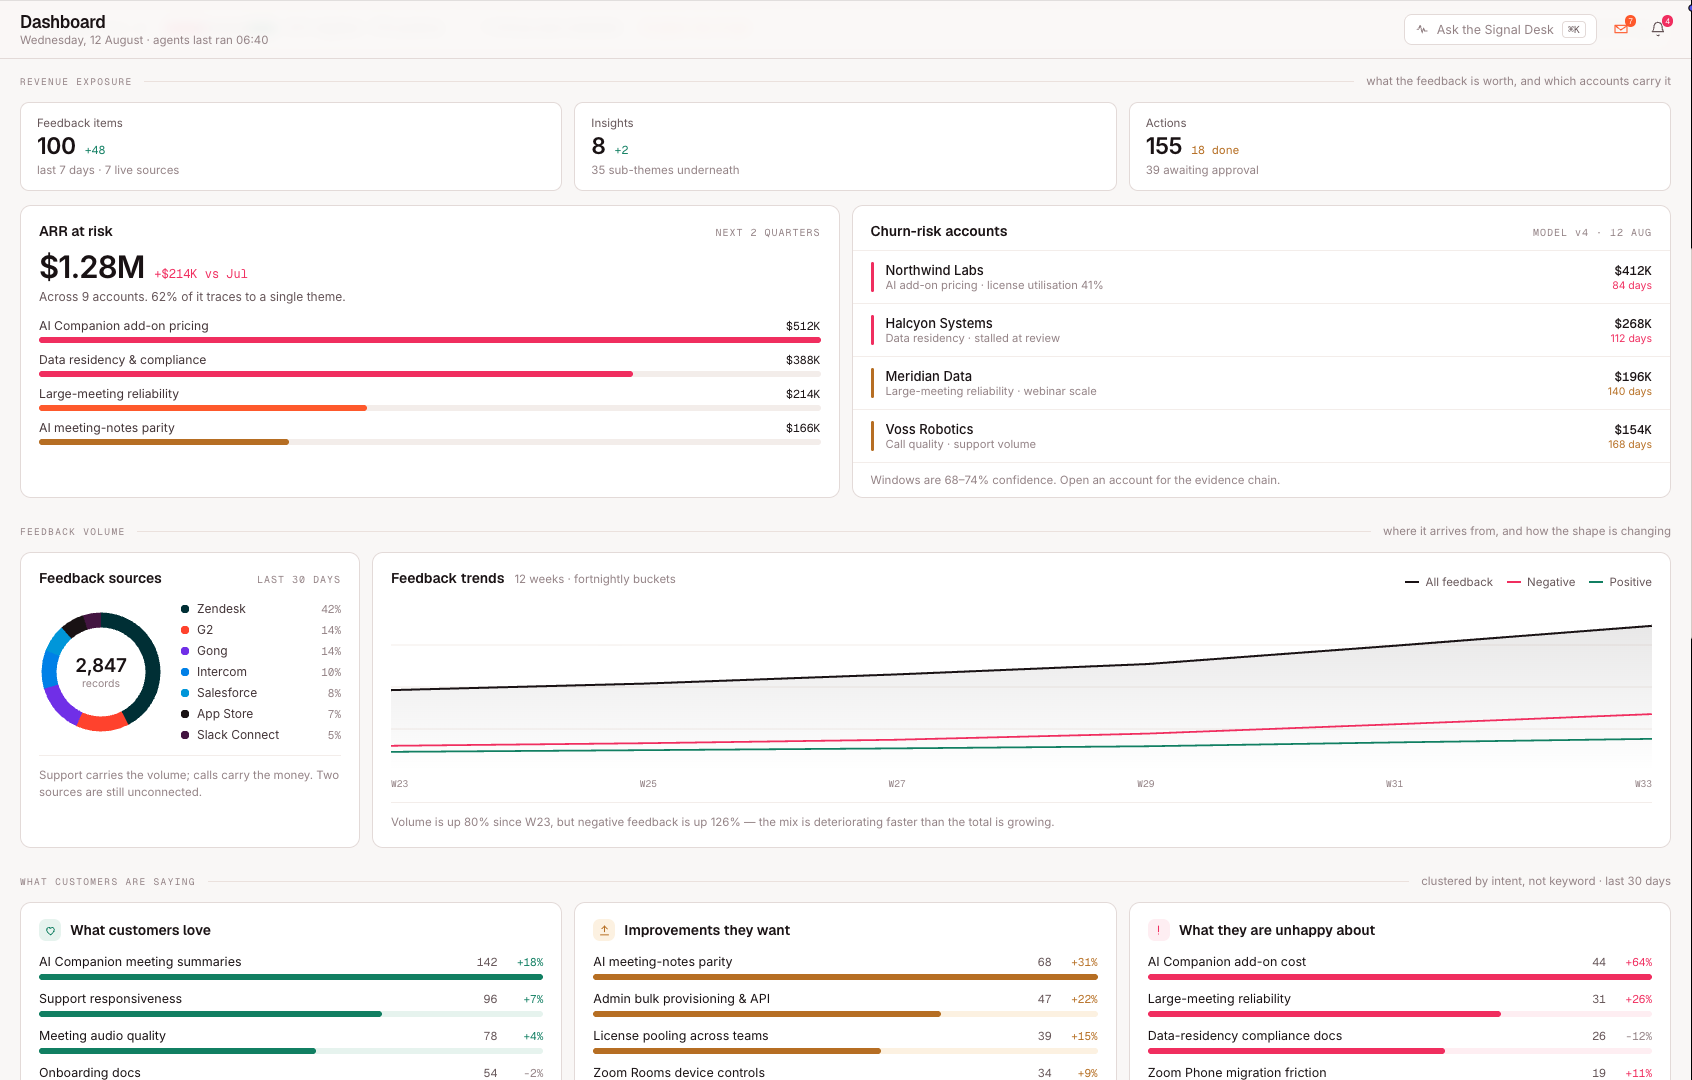The image size is (1692, 1080).
Task: Open the Feedback items summary card
Action: point(291,146)
